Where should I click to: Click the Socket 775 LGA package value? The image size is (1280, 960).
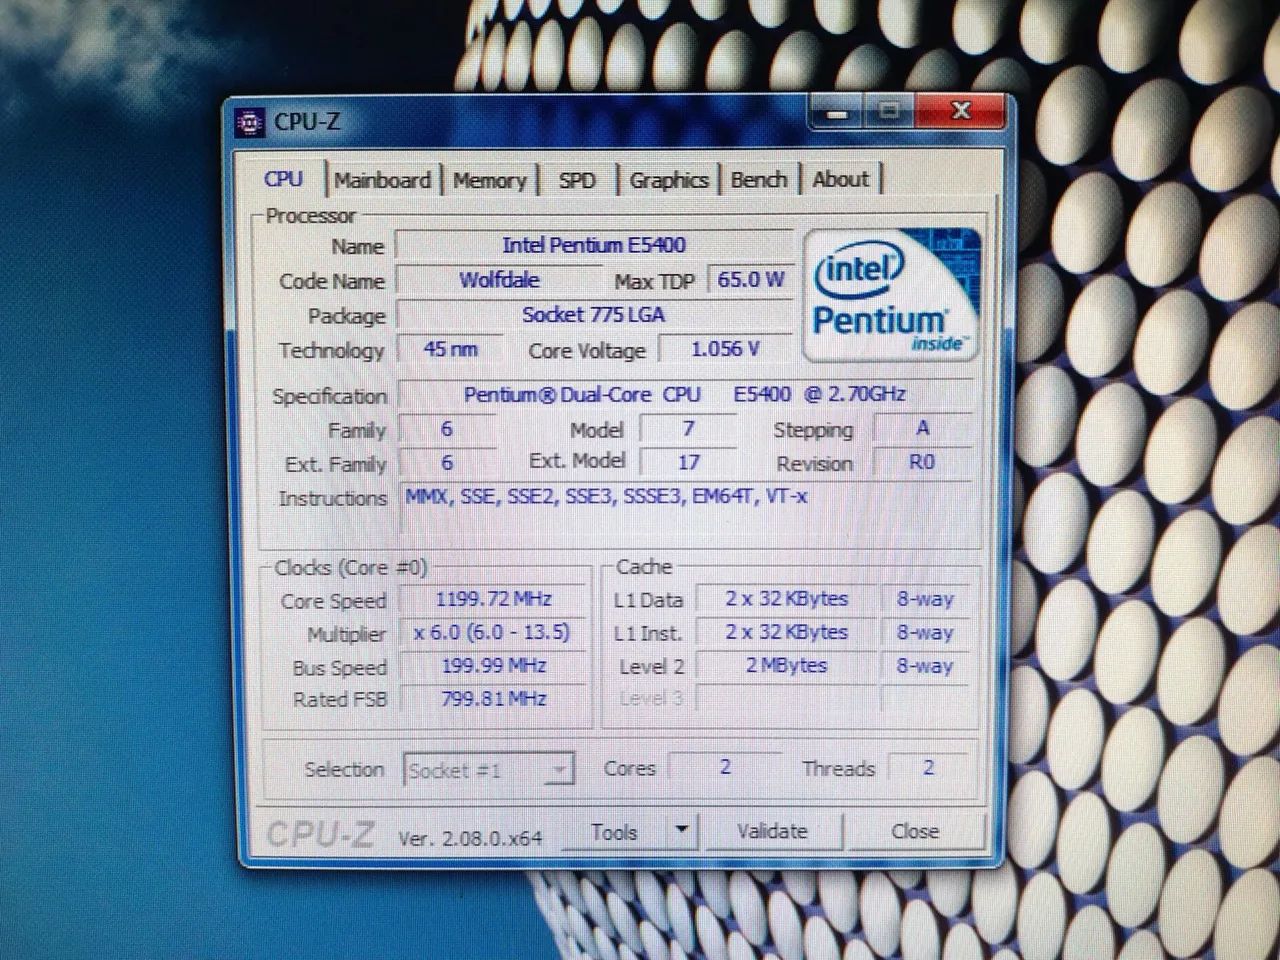point(594,315)
